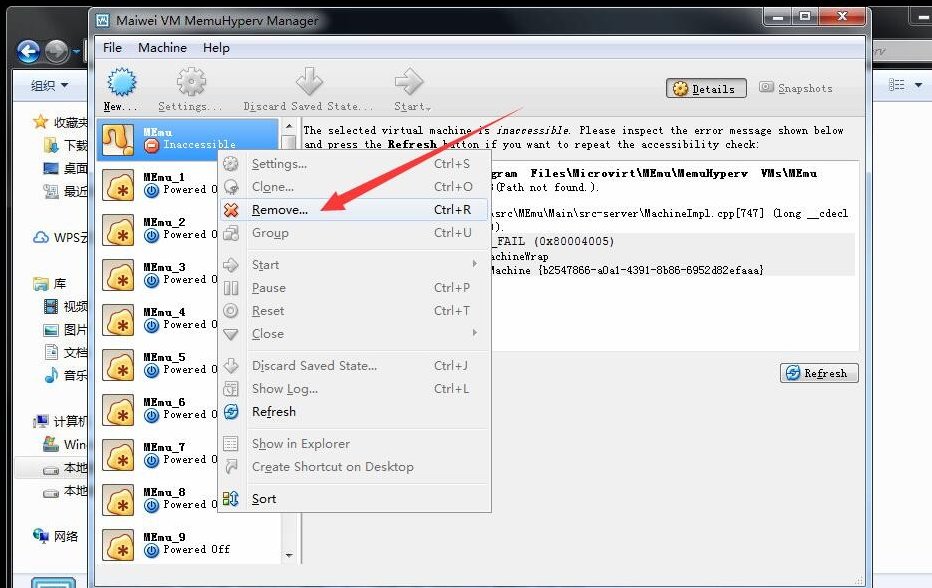Click the New virtual machine toolbar icon
The image size is (932, 588).
tap(122, 82)
